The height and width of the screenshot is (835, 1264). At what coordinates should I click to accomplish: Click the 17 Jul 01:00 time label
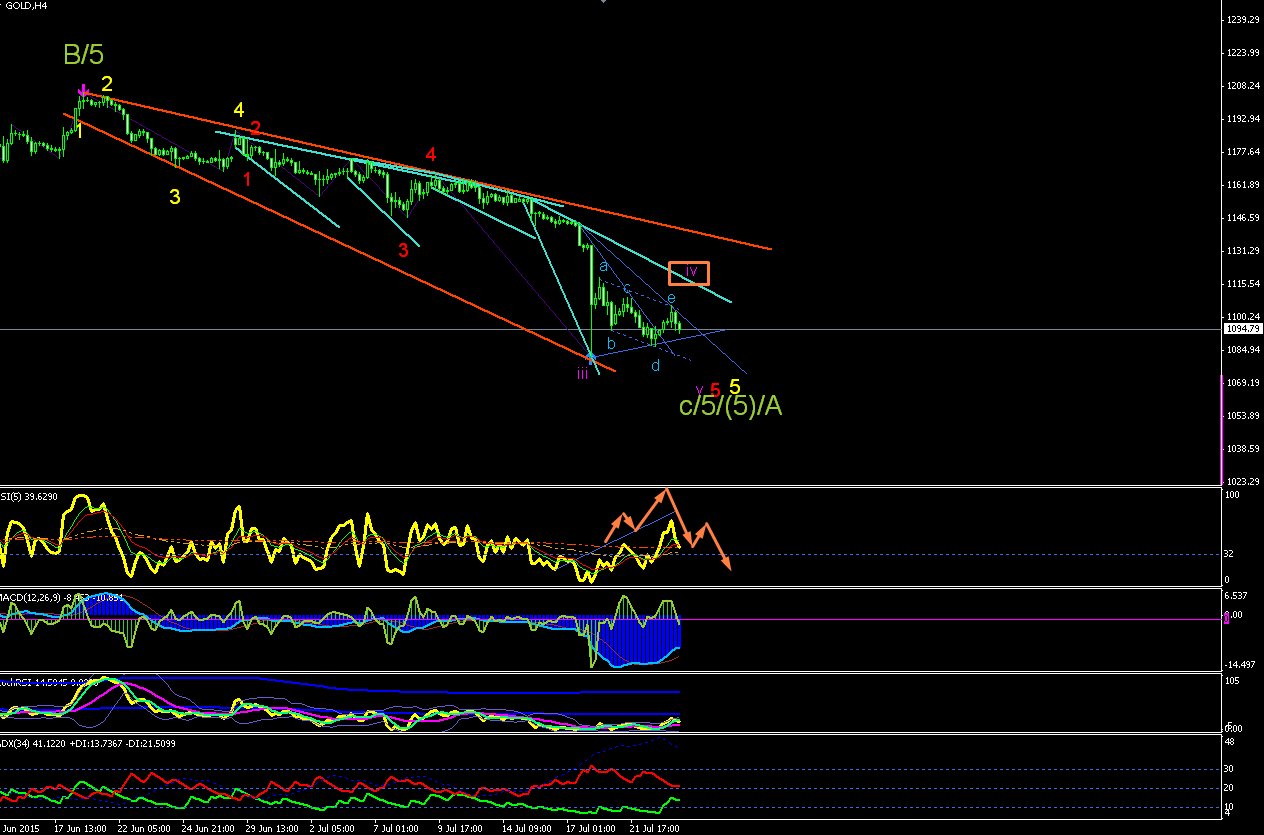point(593,829)
